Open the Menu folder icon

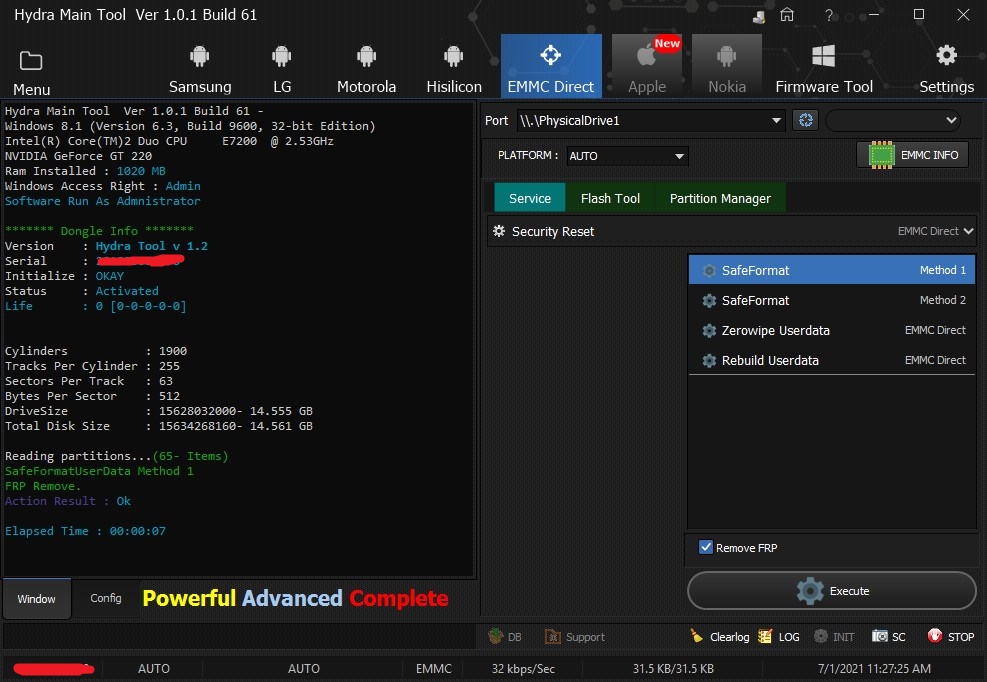pyautogui.click(x=31, y=61)
